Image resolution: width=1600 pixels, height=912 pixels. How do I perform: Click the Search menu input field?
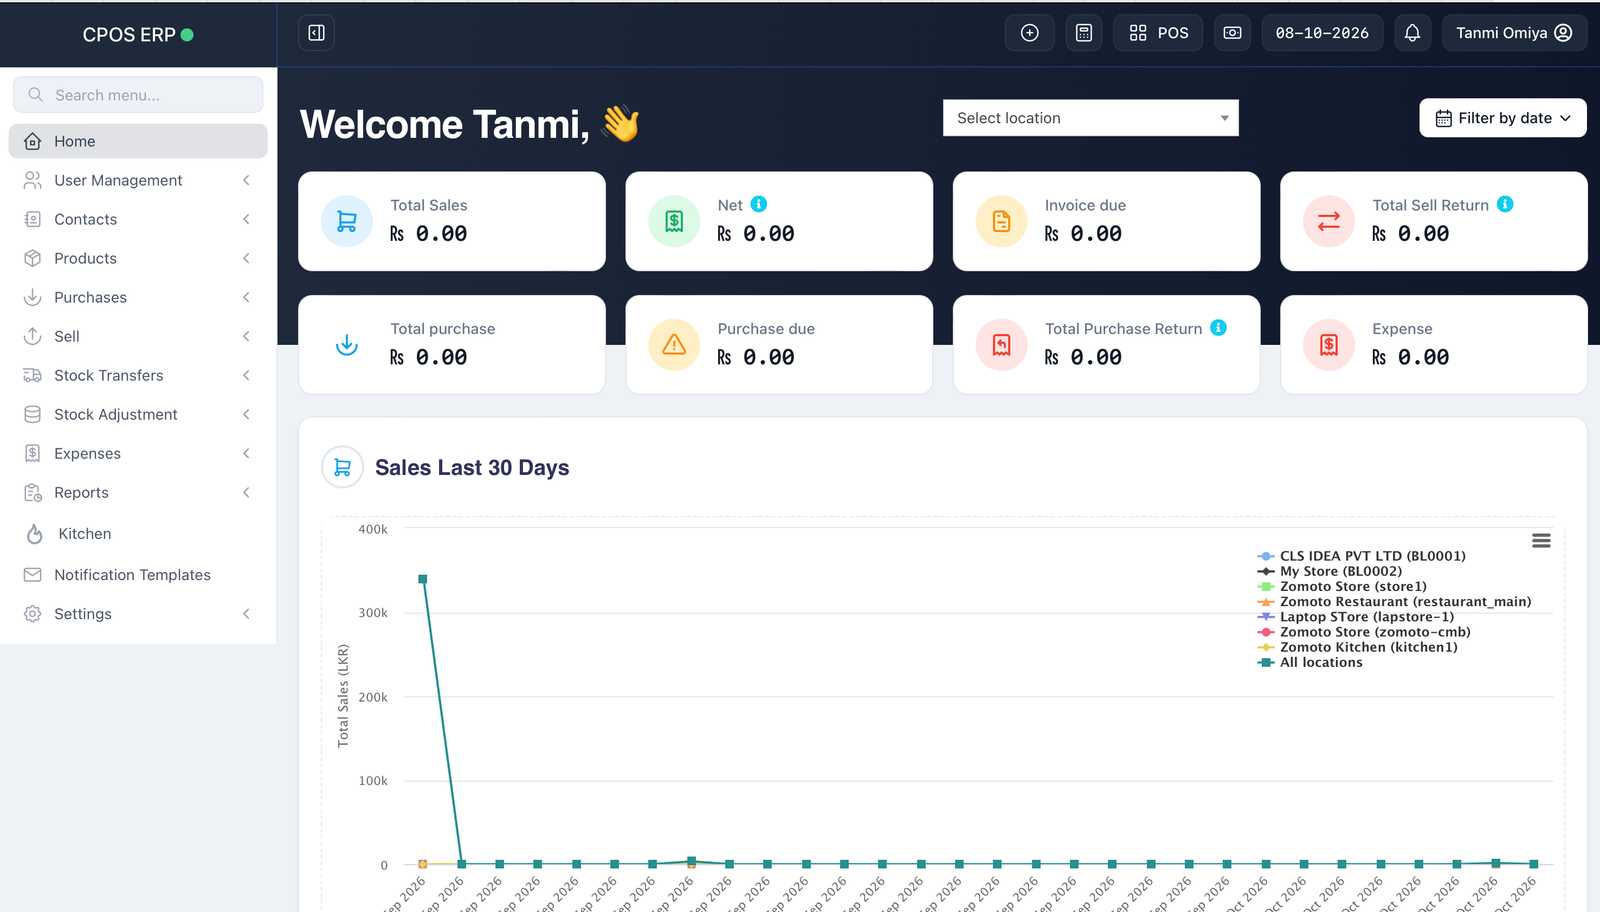138,95
